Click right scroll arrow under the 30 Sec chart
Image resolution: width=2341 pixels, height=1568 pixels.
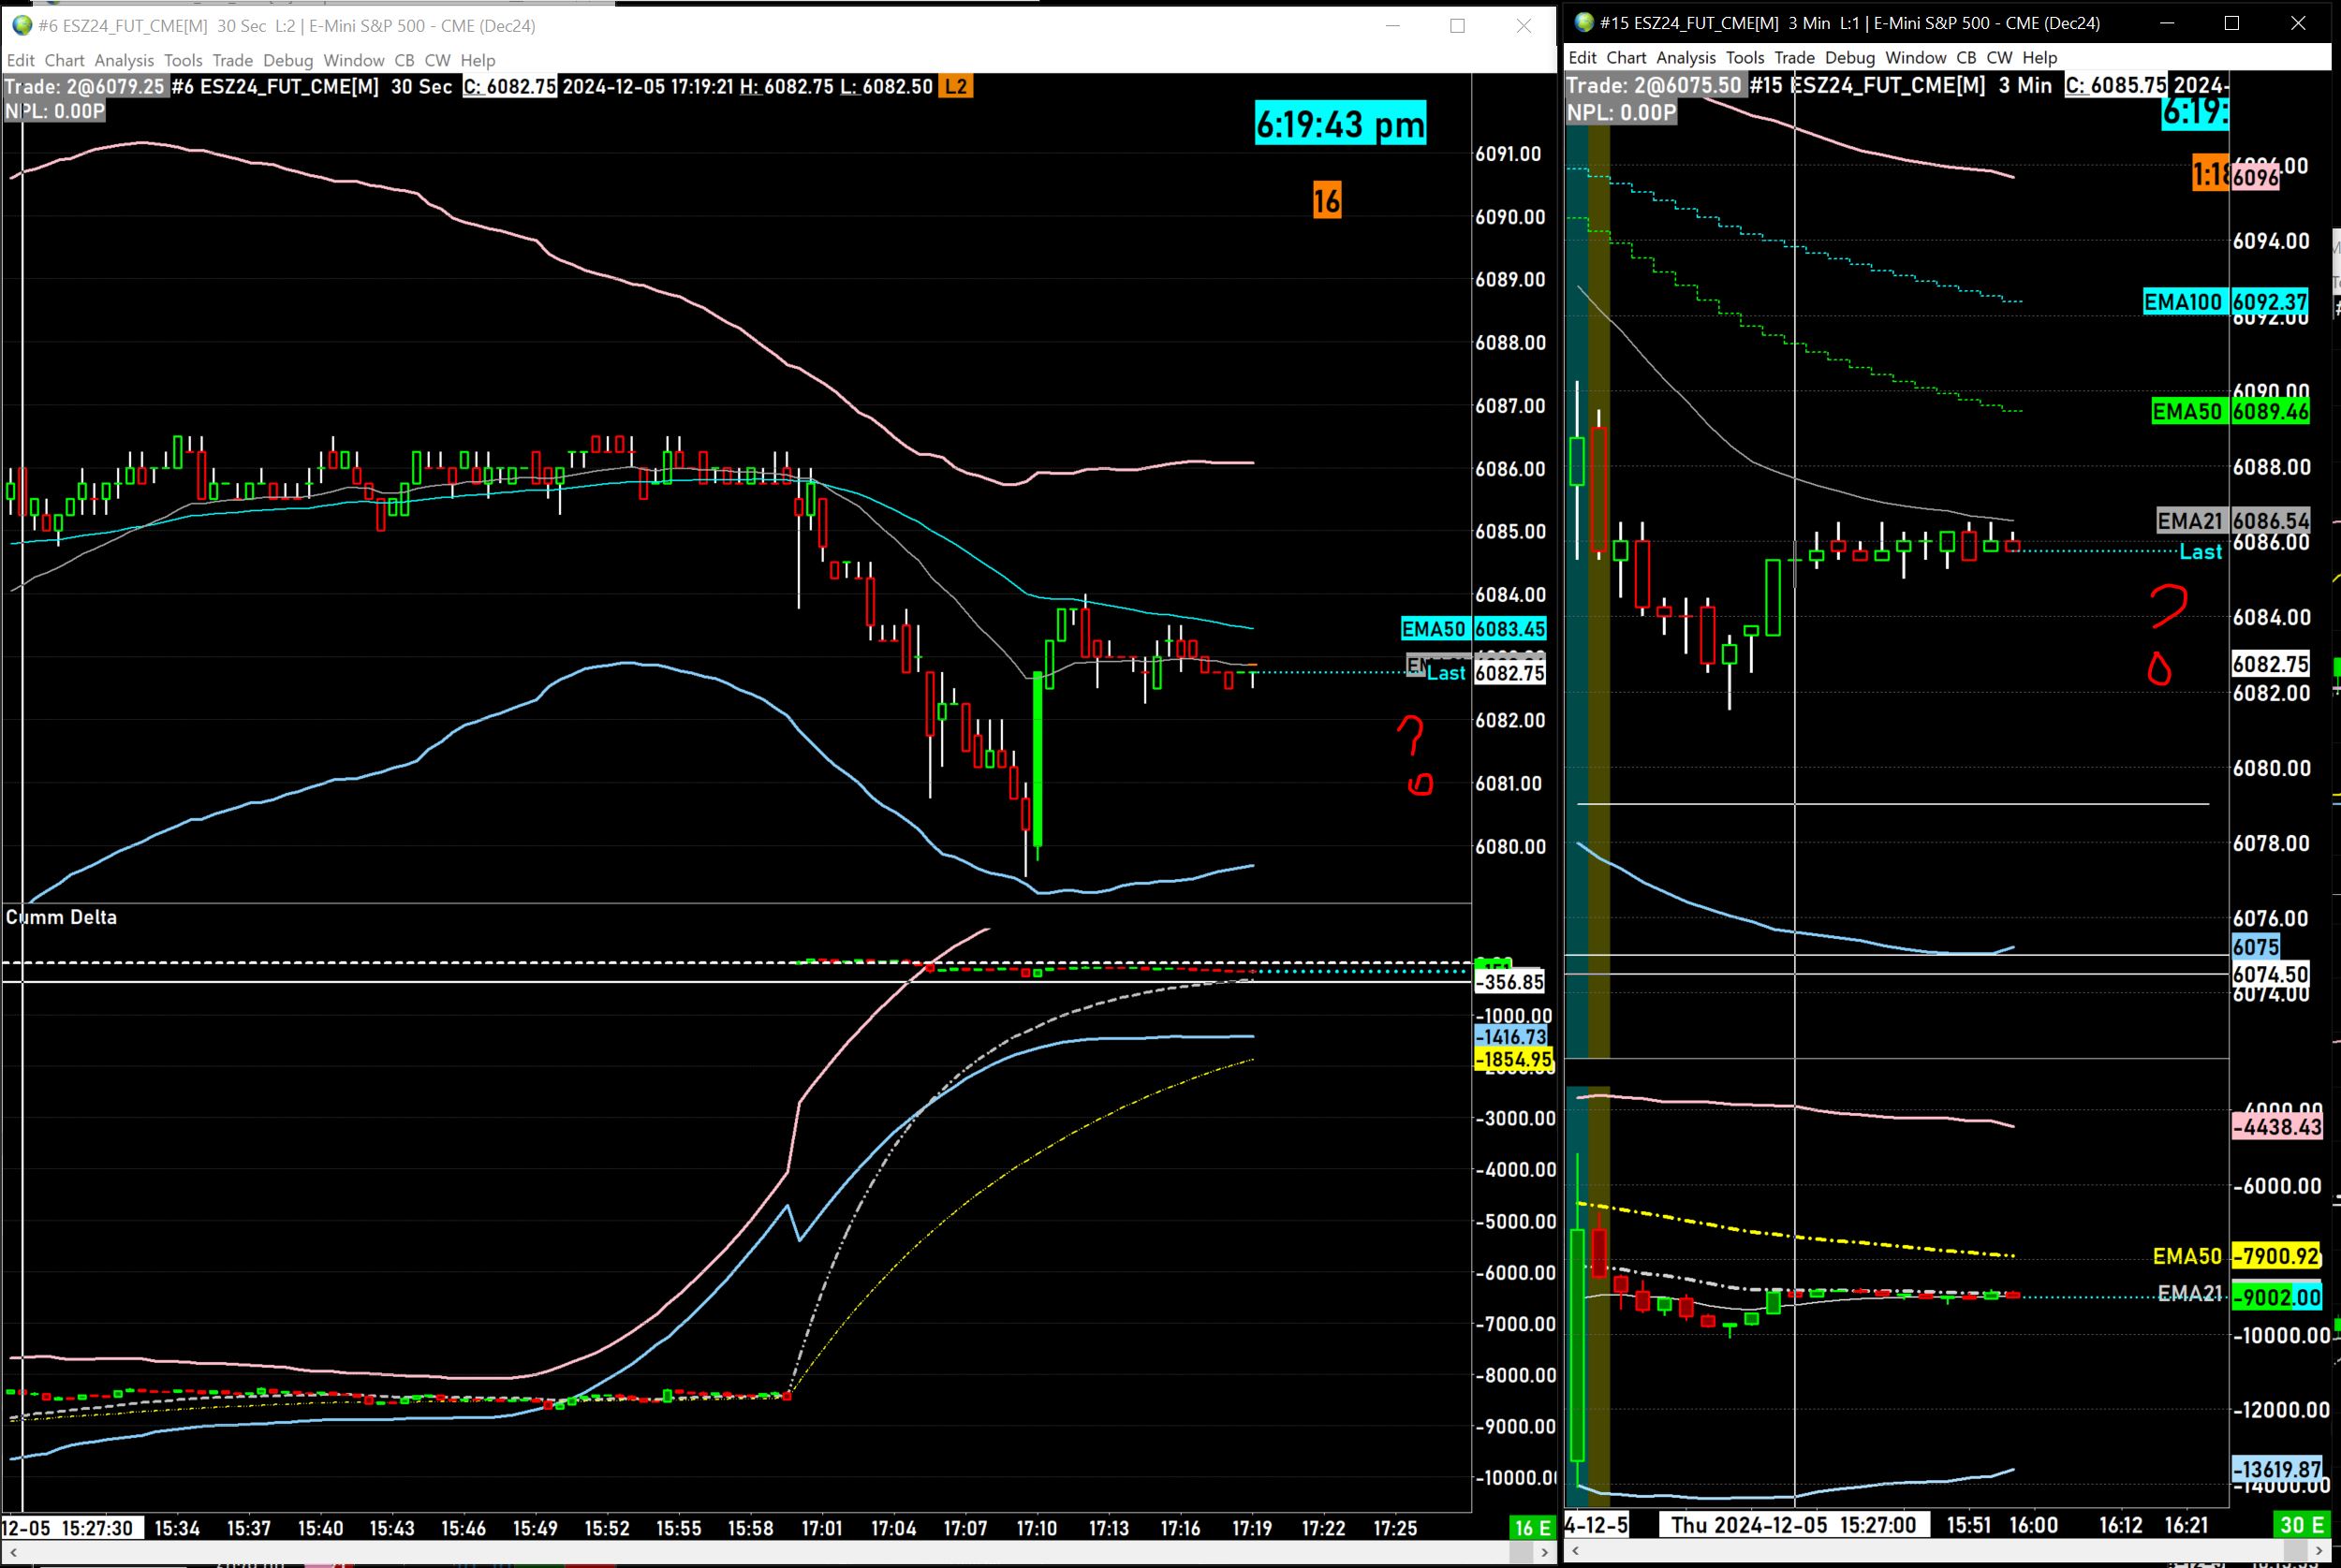(1545, 1552)
